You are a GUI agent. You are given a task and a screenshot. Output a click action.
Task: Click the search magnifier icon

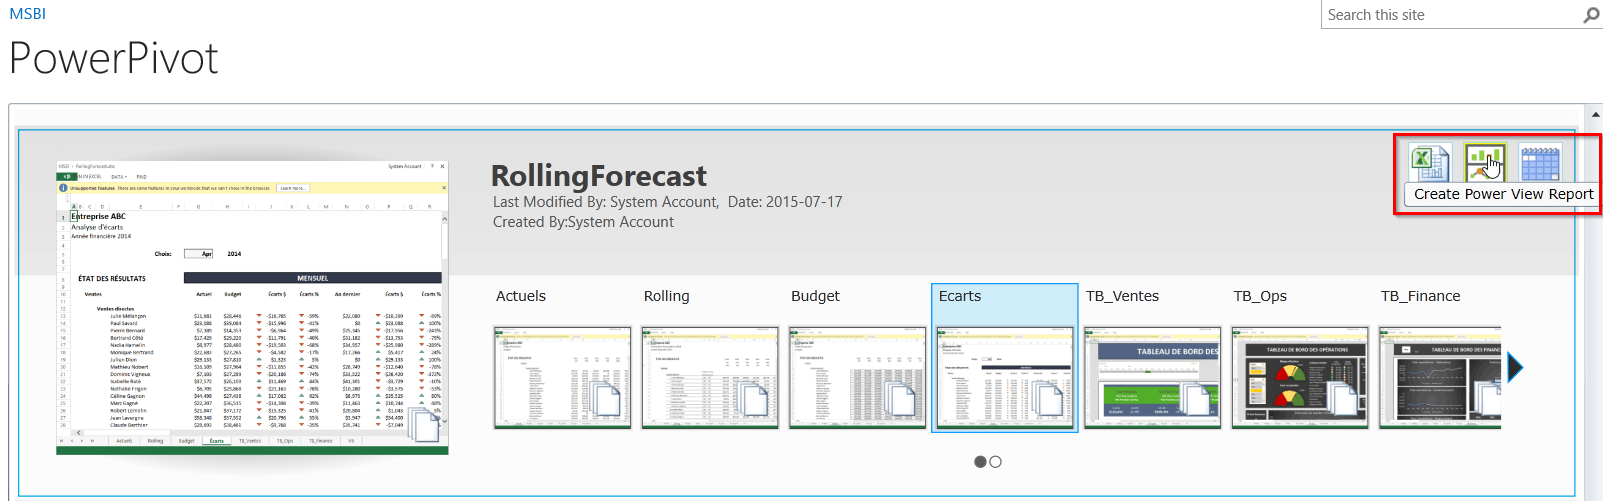pos(1591,15)
